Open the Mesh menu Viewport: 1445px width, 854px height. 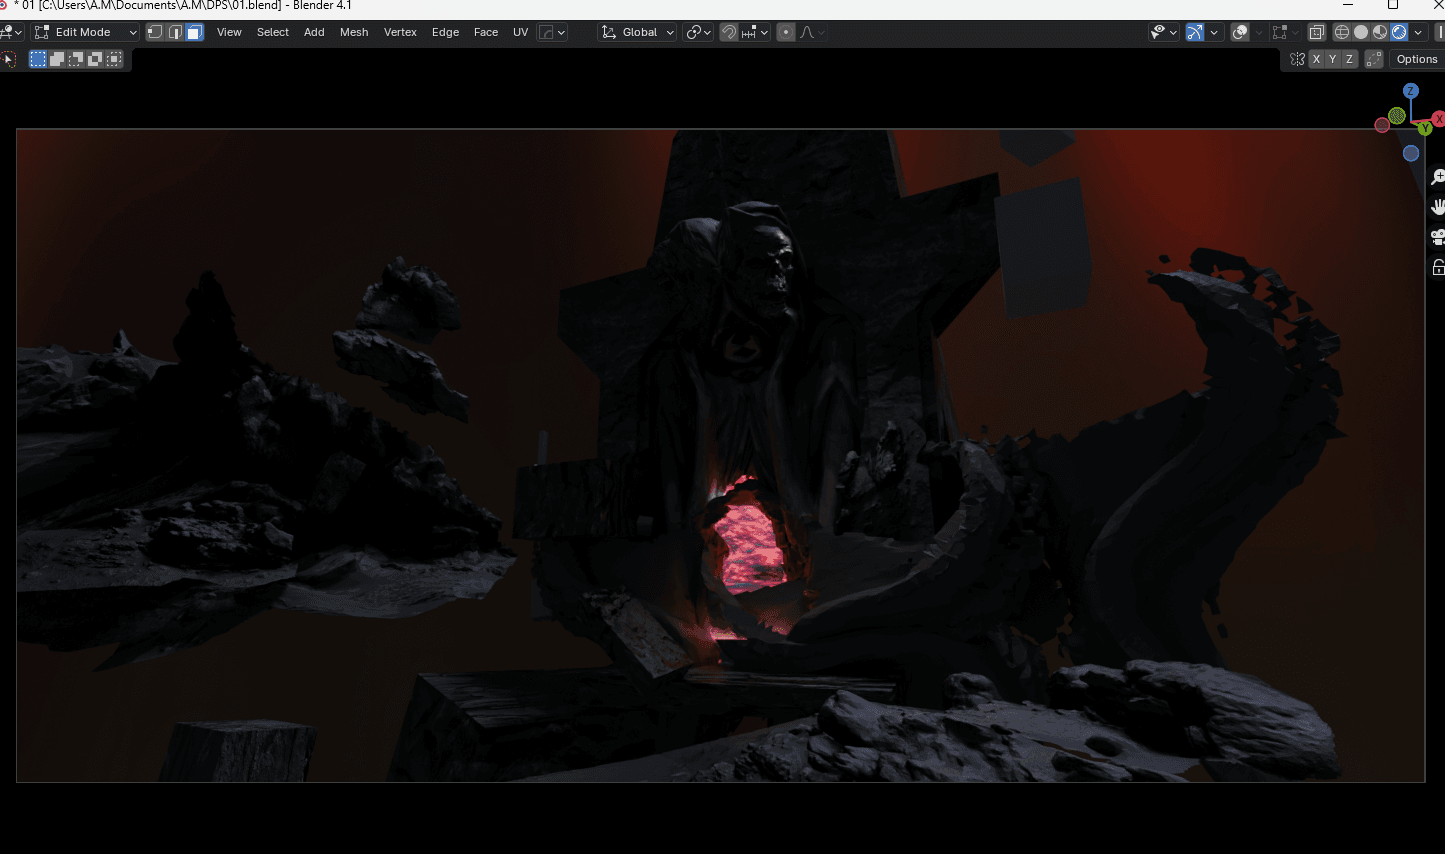click(x=354, y=32)
